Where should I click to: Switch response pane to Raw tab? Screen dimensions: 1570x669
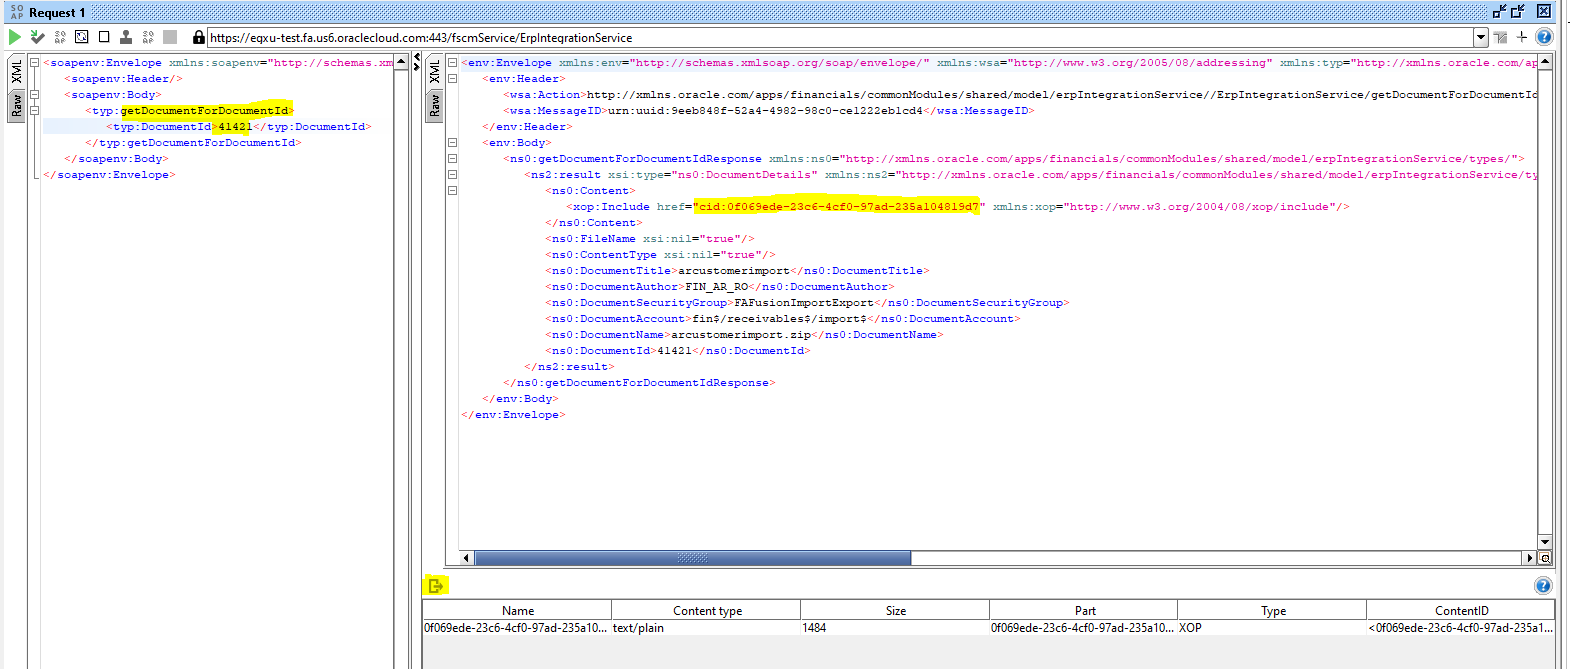[434, 105]
